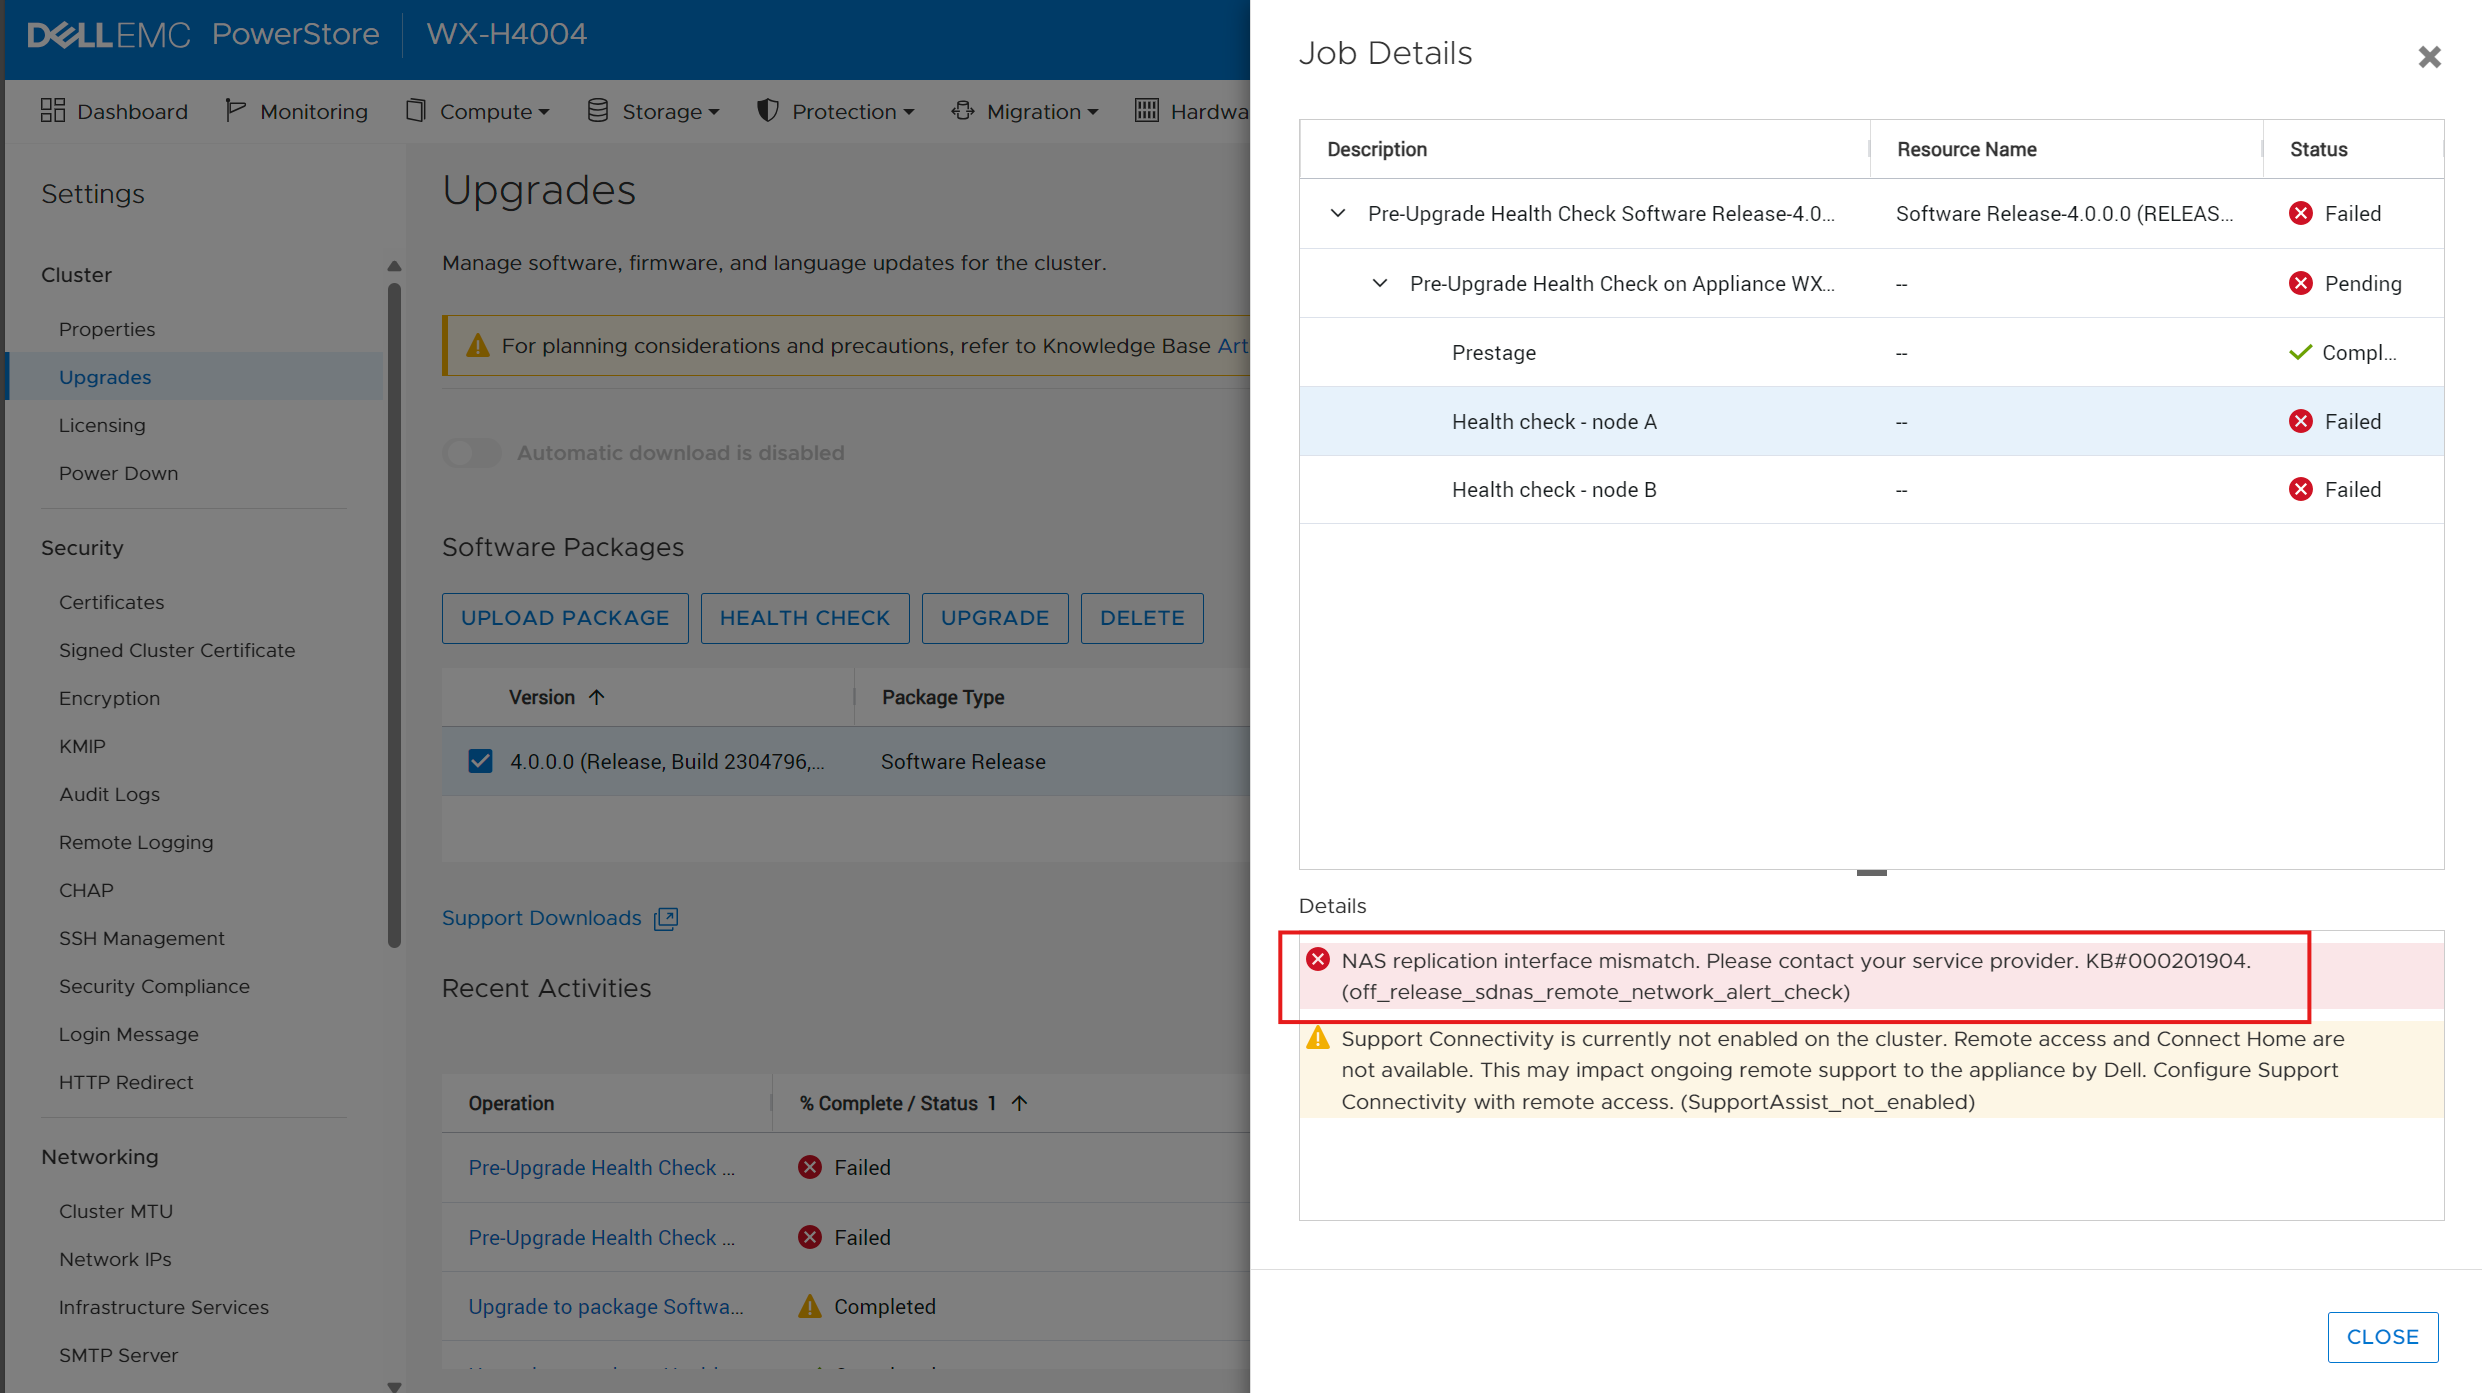Select the Compute icon in navigation bar
The height and width of the screenshot is (1393, 2482).
[418, 110]
